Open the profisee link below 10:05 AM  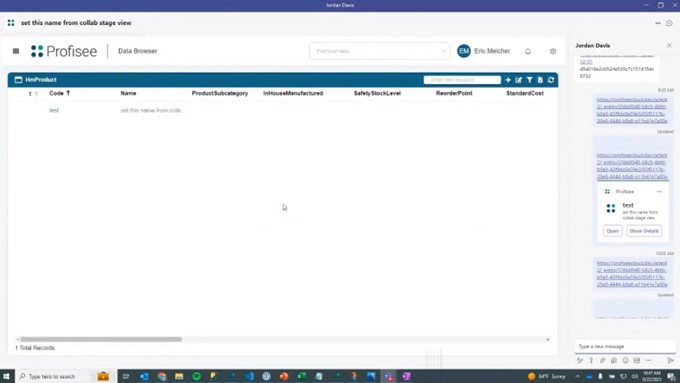click(x=632, y=274)
